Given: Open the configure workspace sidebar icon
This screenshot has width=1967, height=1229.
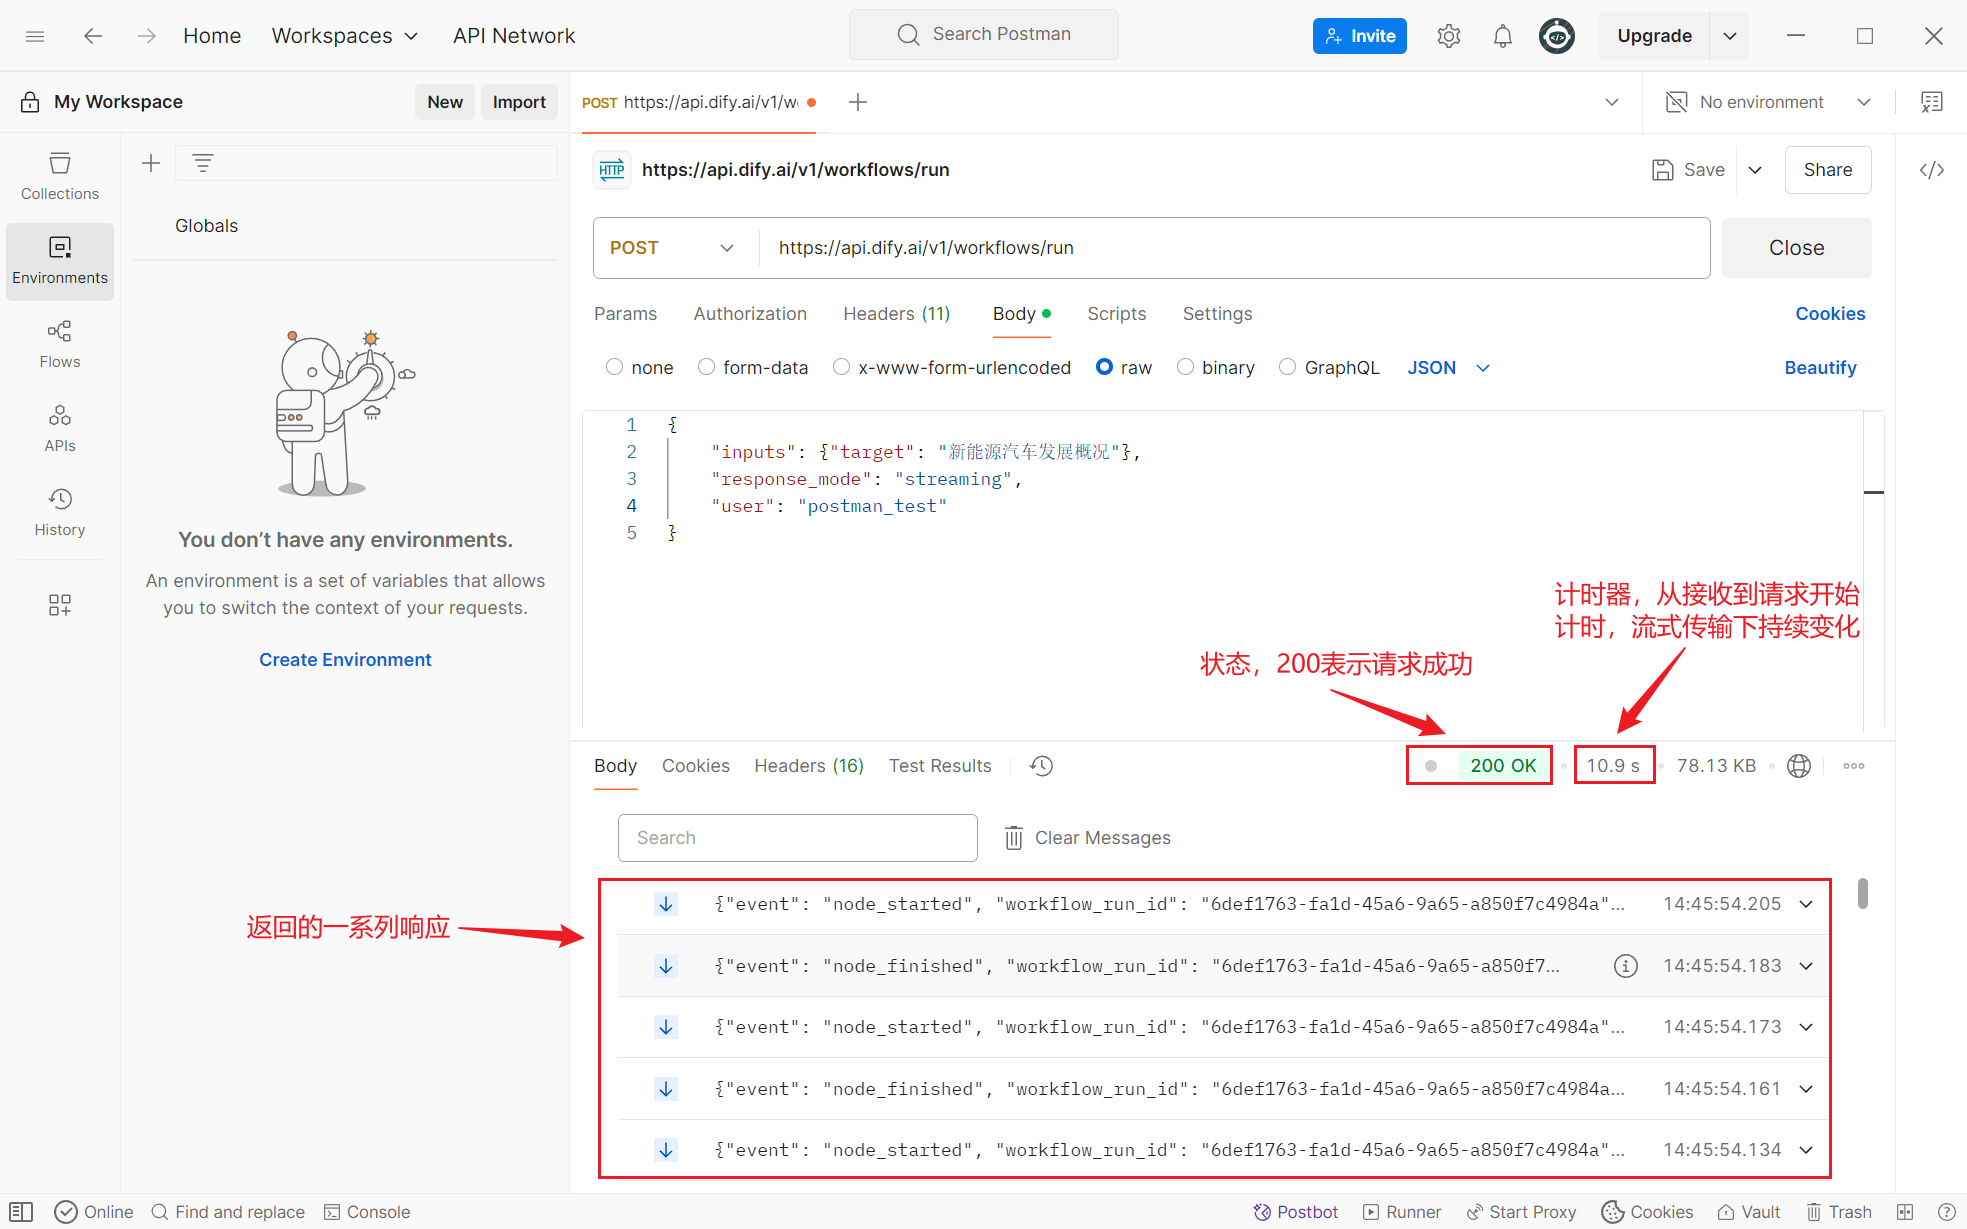Looking at the screenshot, I should 60,605.
